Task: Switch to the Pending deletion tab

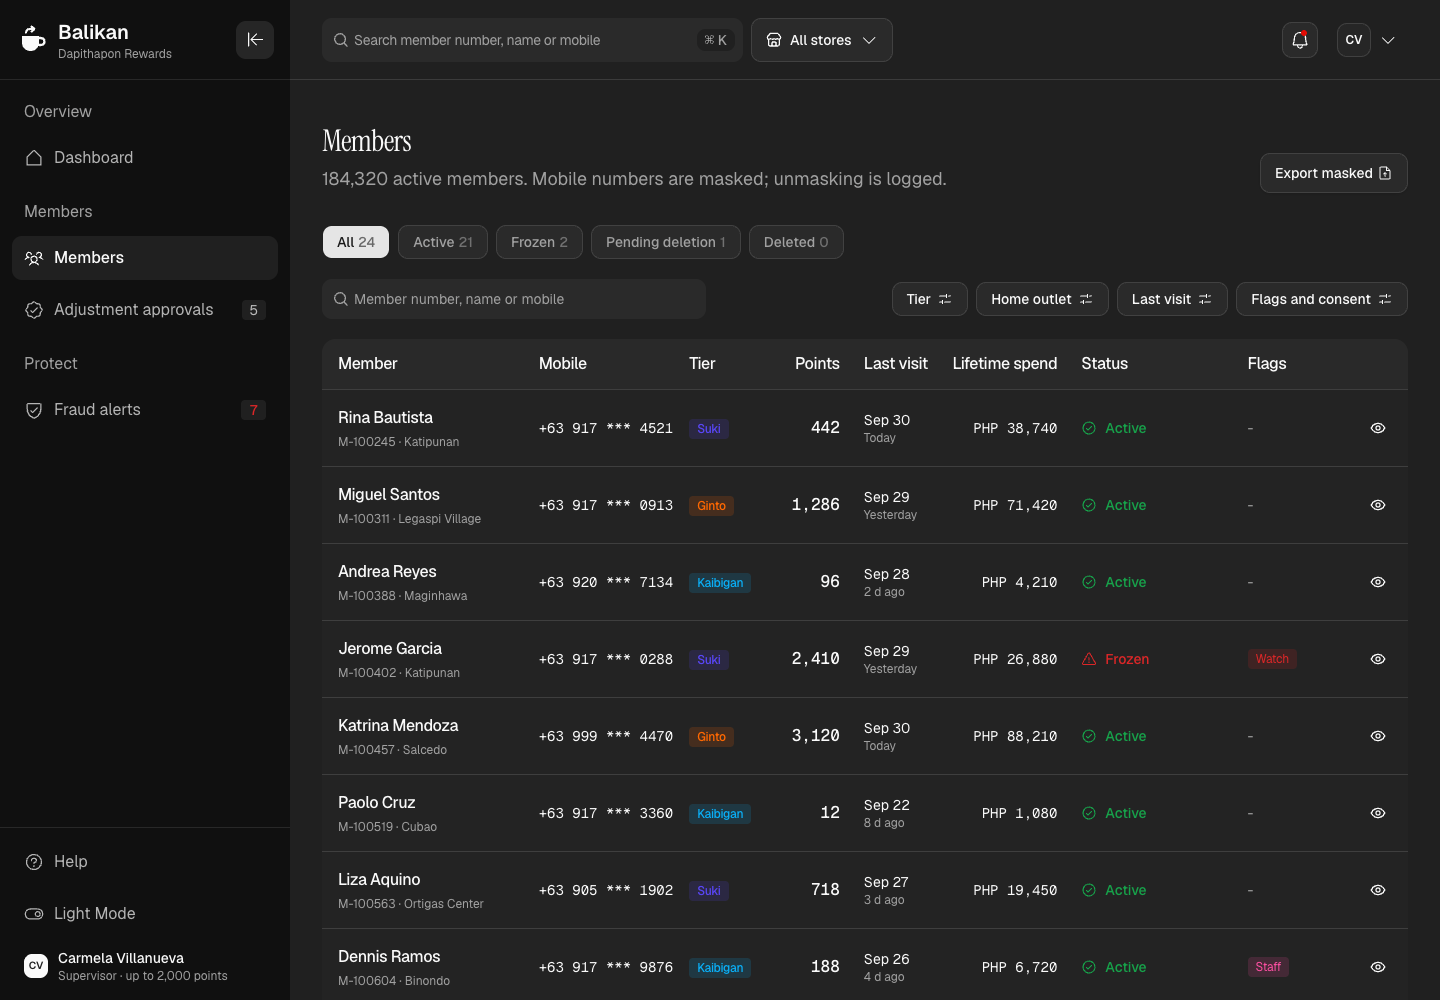Action: 666,242
